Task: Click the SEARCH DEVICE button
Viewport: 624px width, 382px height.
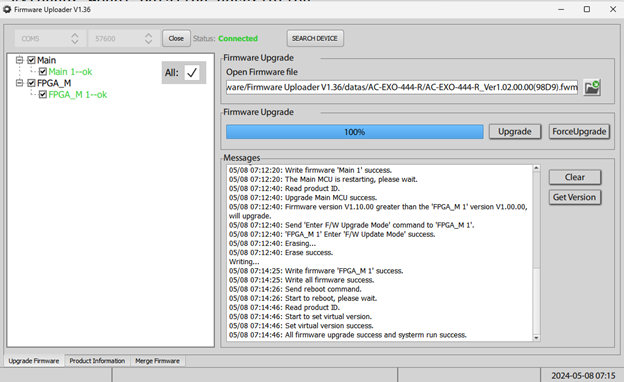Action: (315, 39)
